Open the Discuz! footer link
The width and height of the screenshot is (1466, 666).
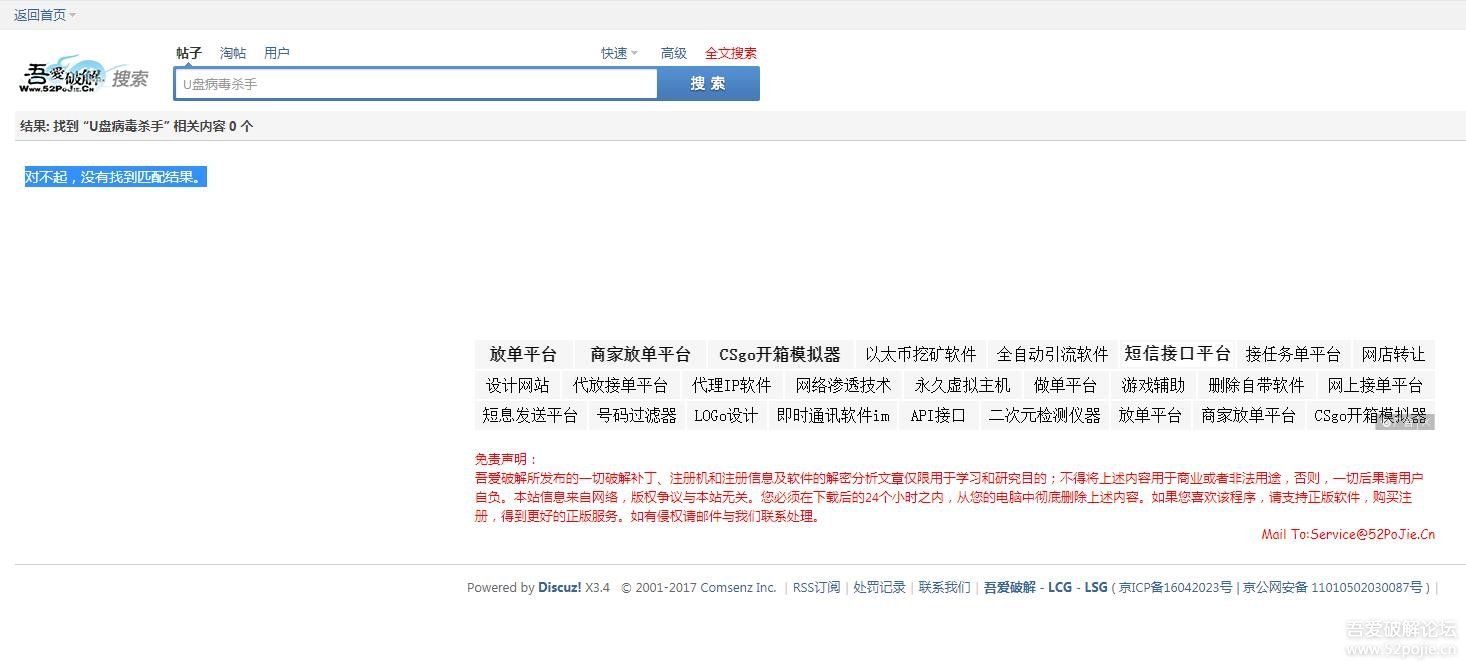560,587
